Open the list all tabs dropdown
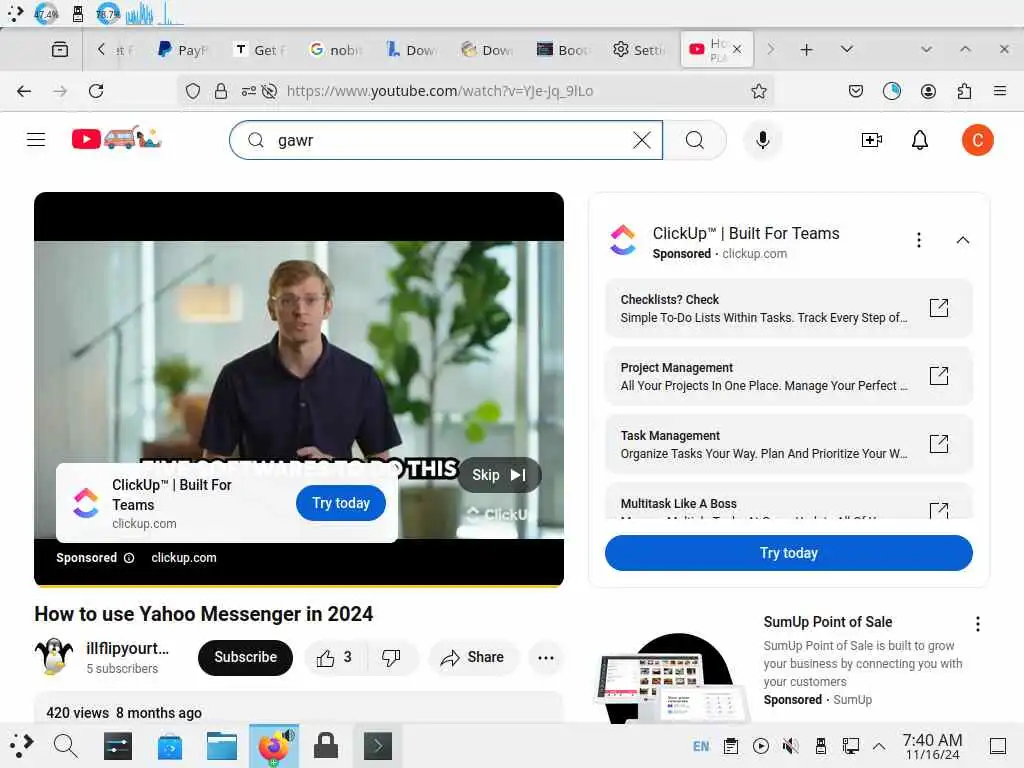1024x768 pixels. coord(846,49)
